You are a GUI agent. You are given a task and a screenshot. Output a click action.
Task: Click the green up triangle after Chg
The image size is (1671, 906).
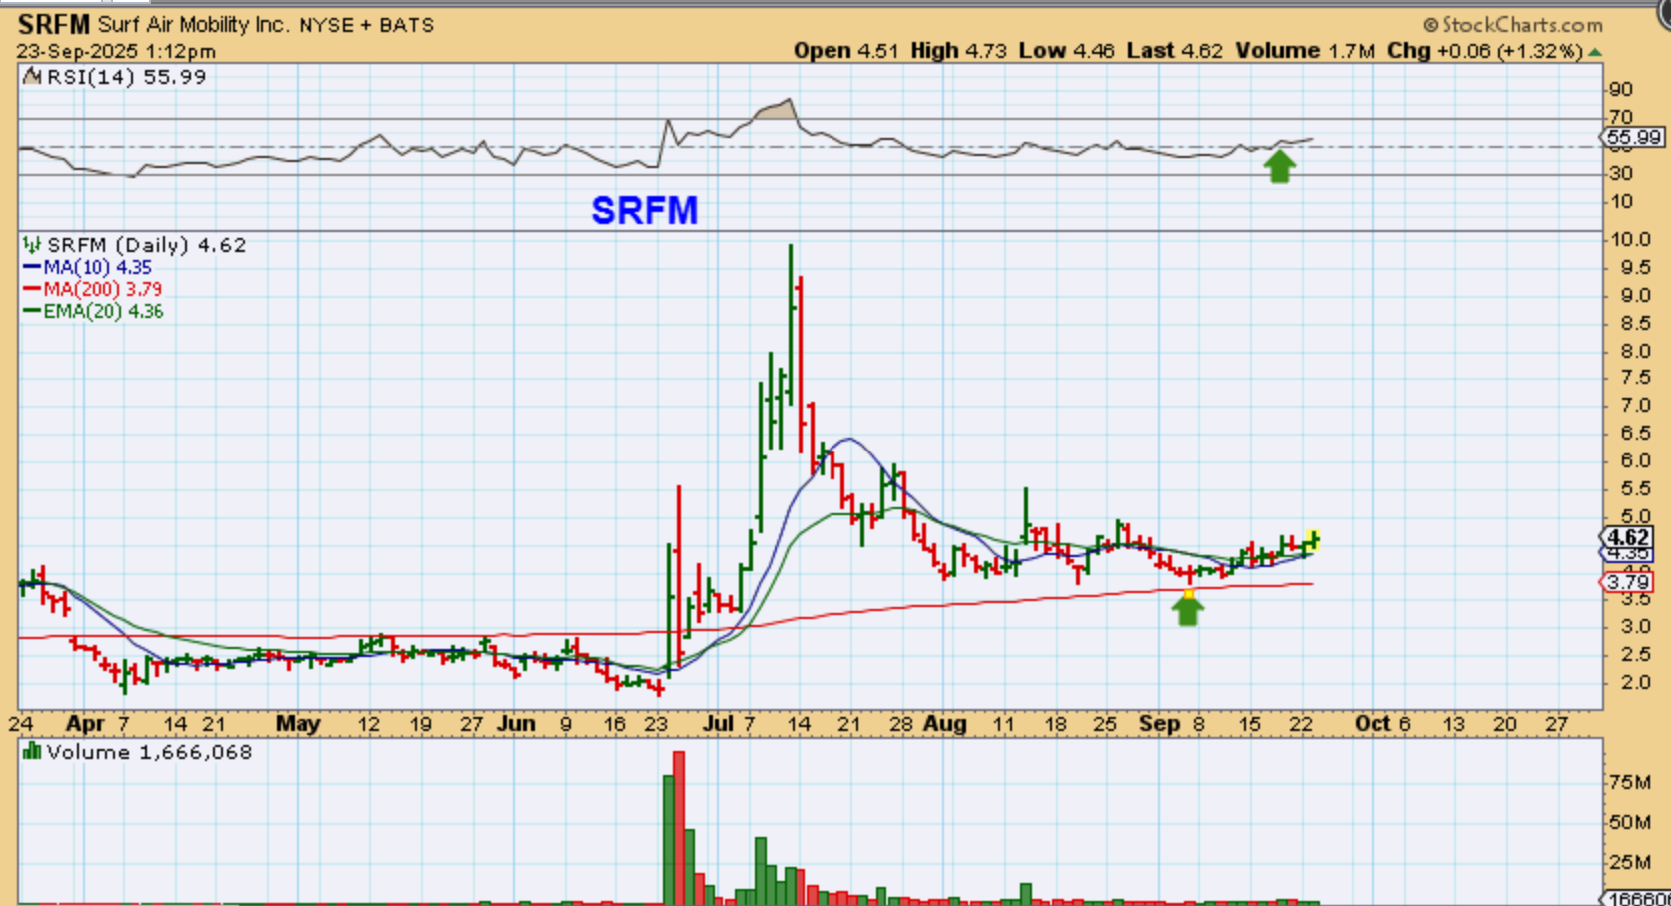1595,52
